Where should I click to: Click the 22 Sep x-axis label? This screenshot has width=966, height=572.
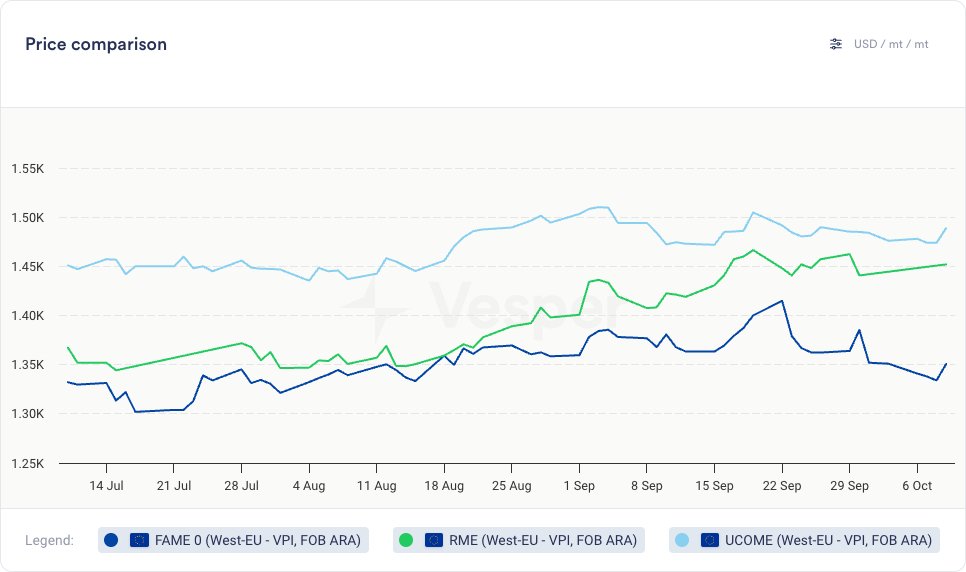(x=781, y=485)
